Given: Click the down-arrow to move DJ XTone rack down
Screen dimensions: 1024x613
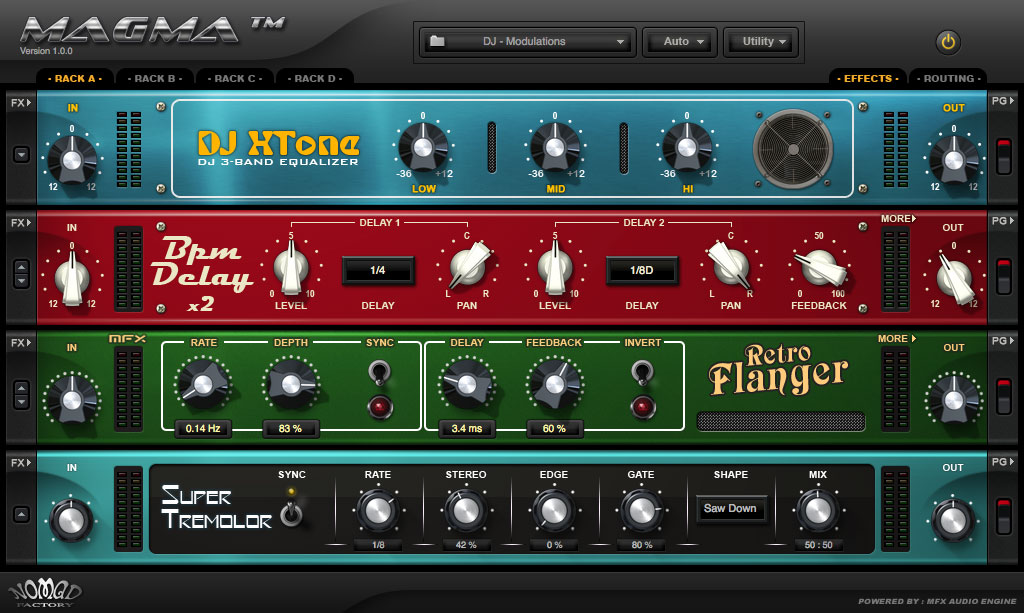Looking at the screenshot, I should point(20,156).
